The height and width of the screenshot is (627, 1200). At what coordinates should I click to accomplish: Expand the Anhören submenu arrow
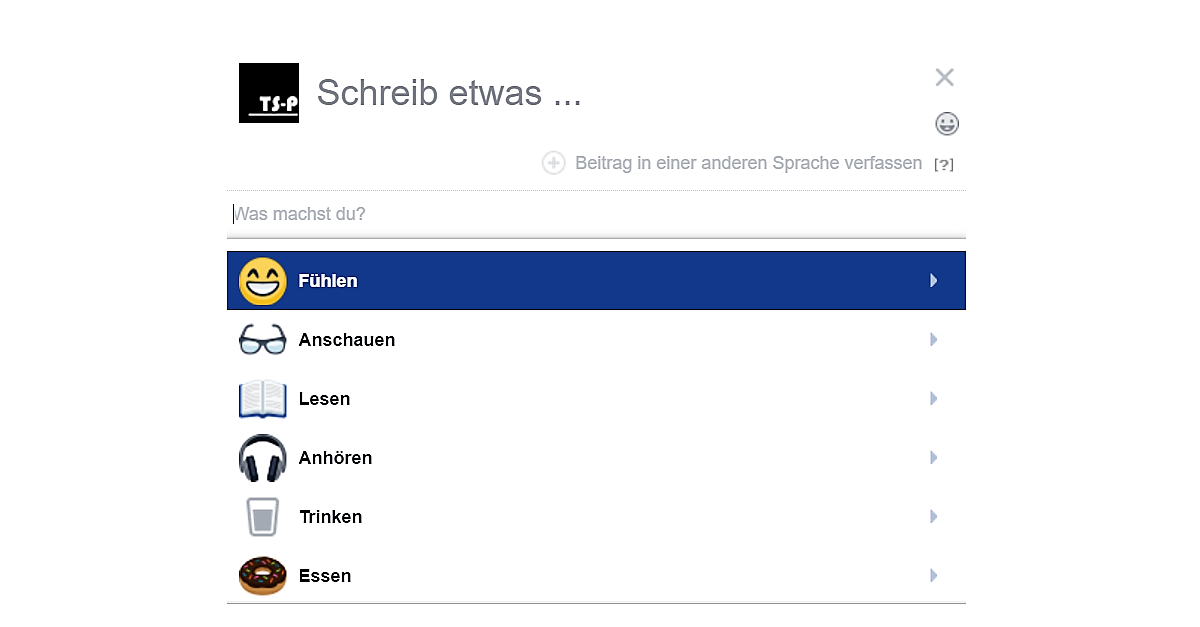(x=933, y=458)
